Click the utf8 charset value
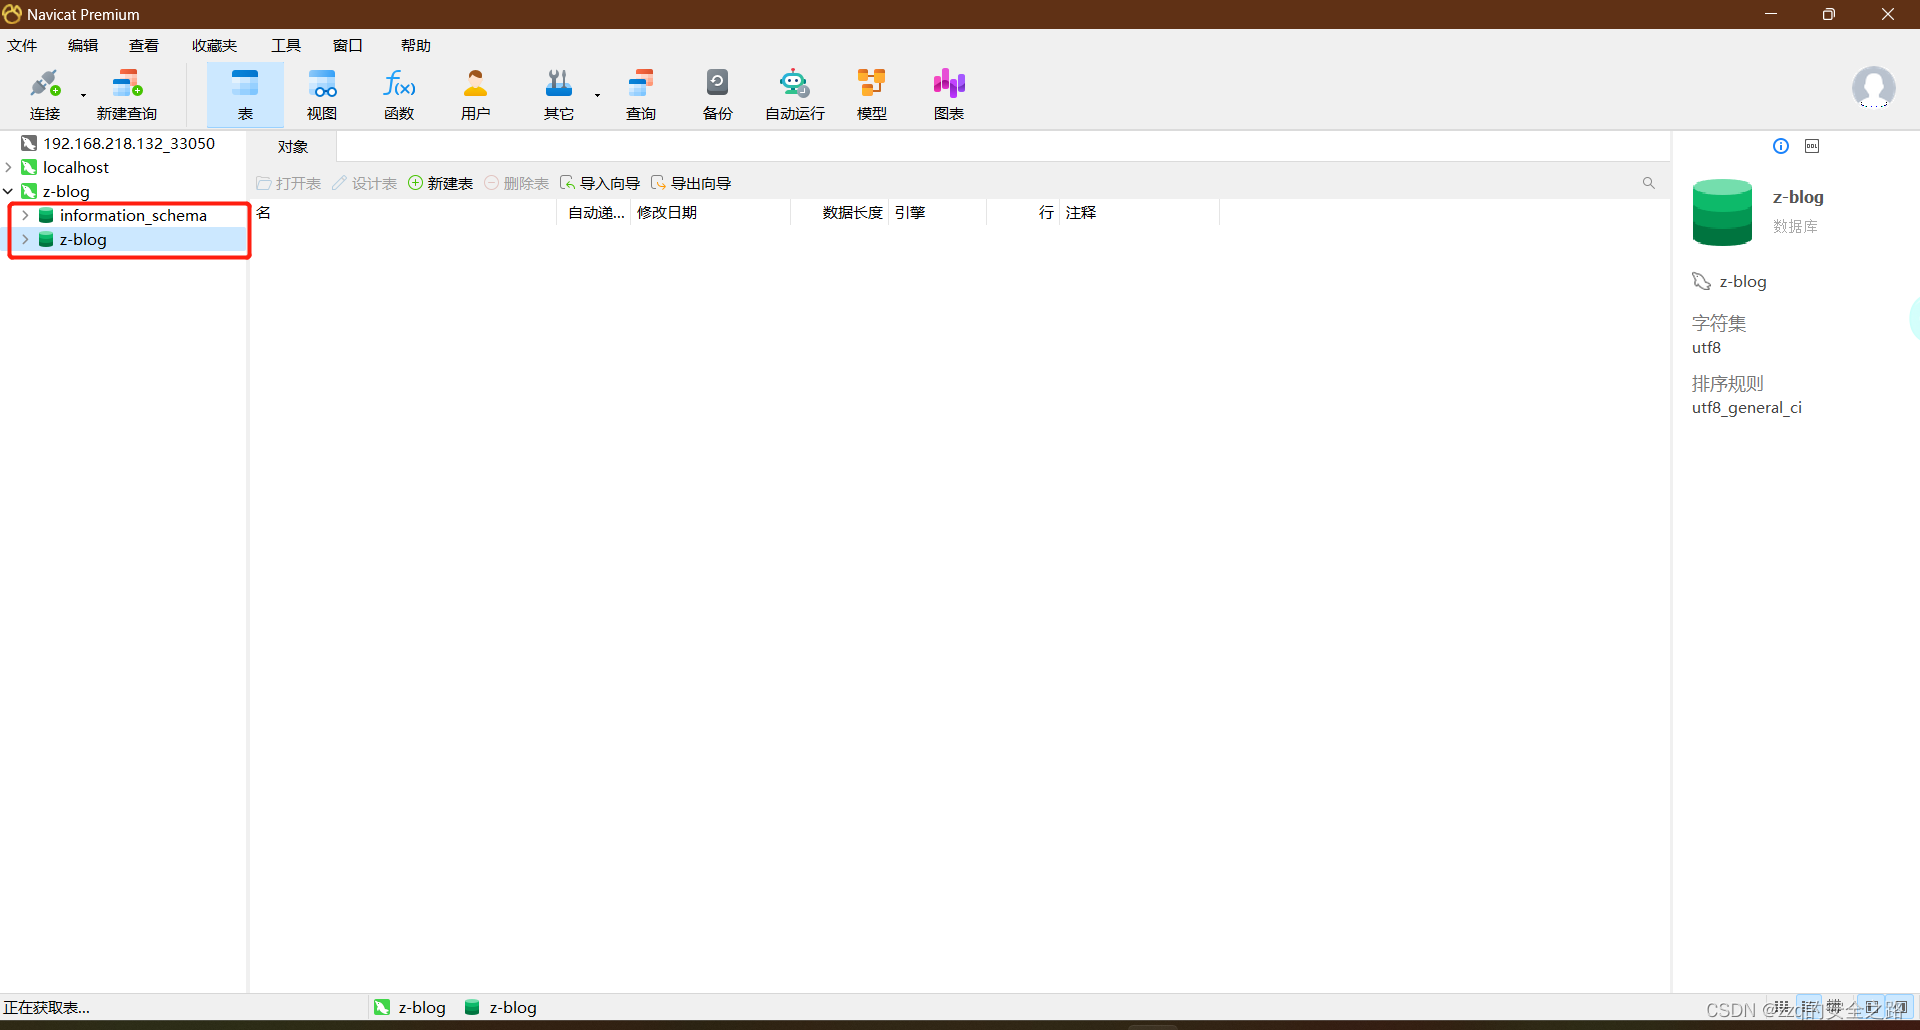This screenshot has height=1030, width=1920. 1706,348
